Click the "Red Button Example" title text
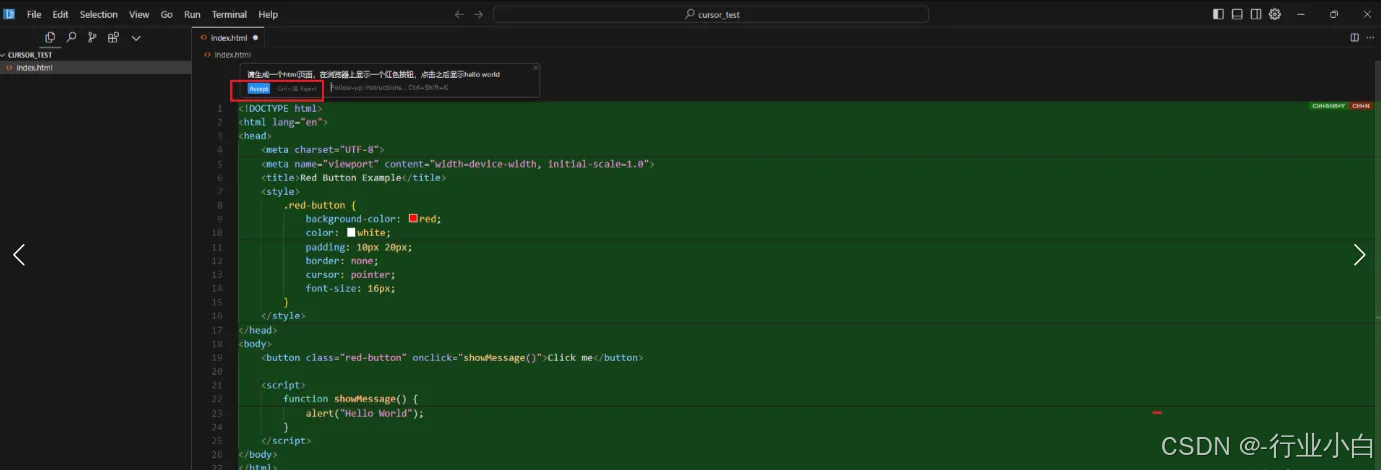 [x=350, y=177]
